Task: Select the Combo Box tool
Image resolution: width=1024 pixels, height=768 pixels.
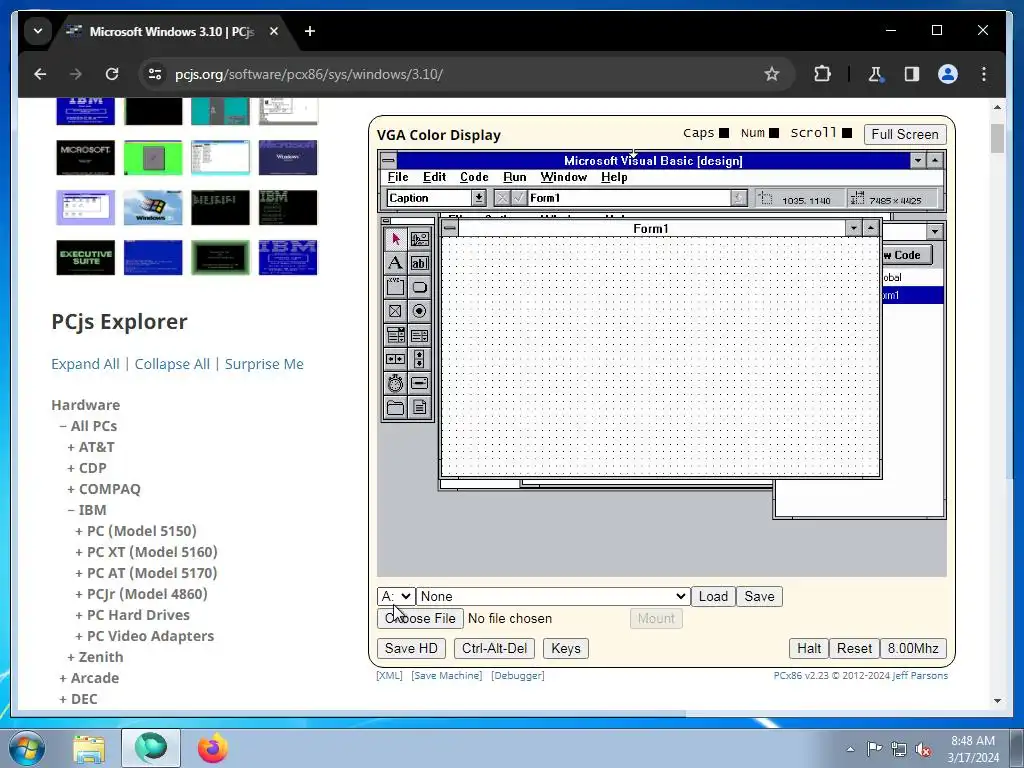Action: click(x=395, y=336)
